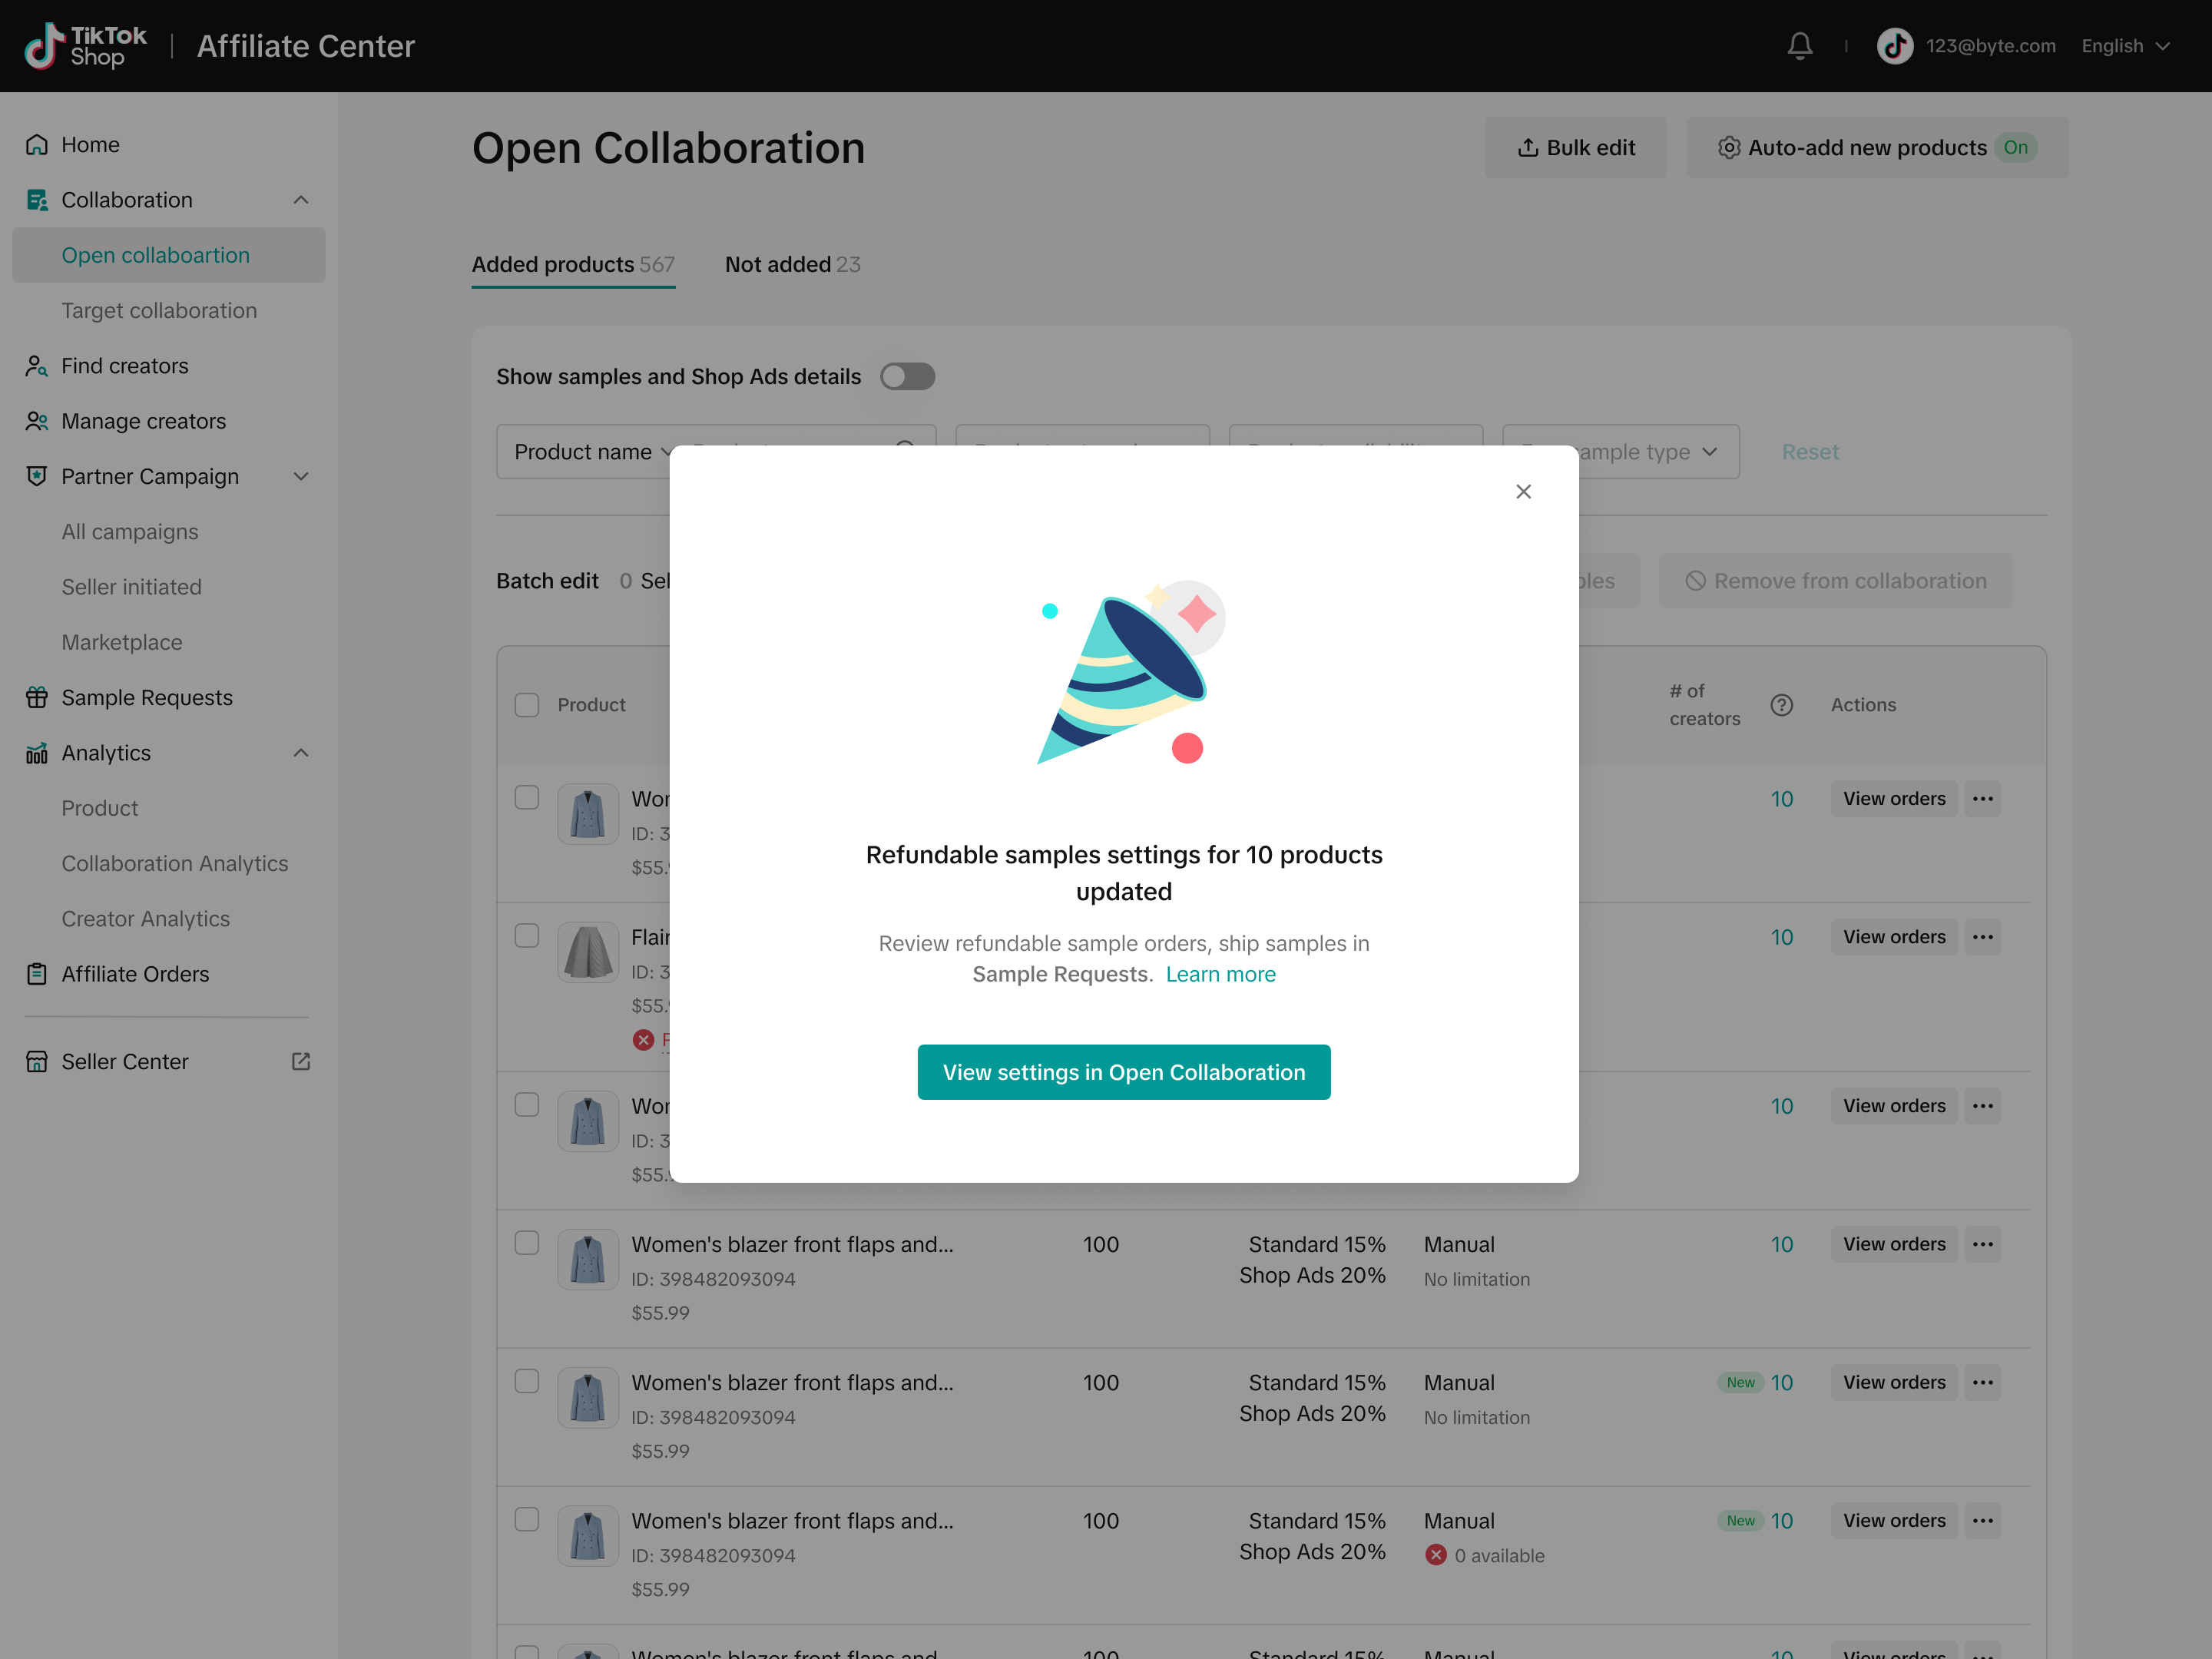Click the creators count help icon

click(1781, 705)
